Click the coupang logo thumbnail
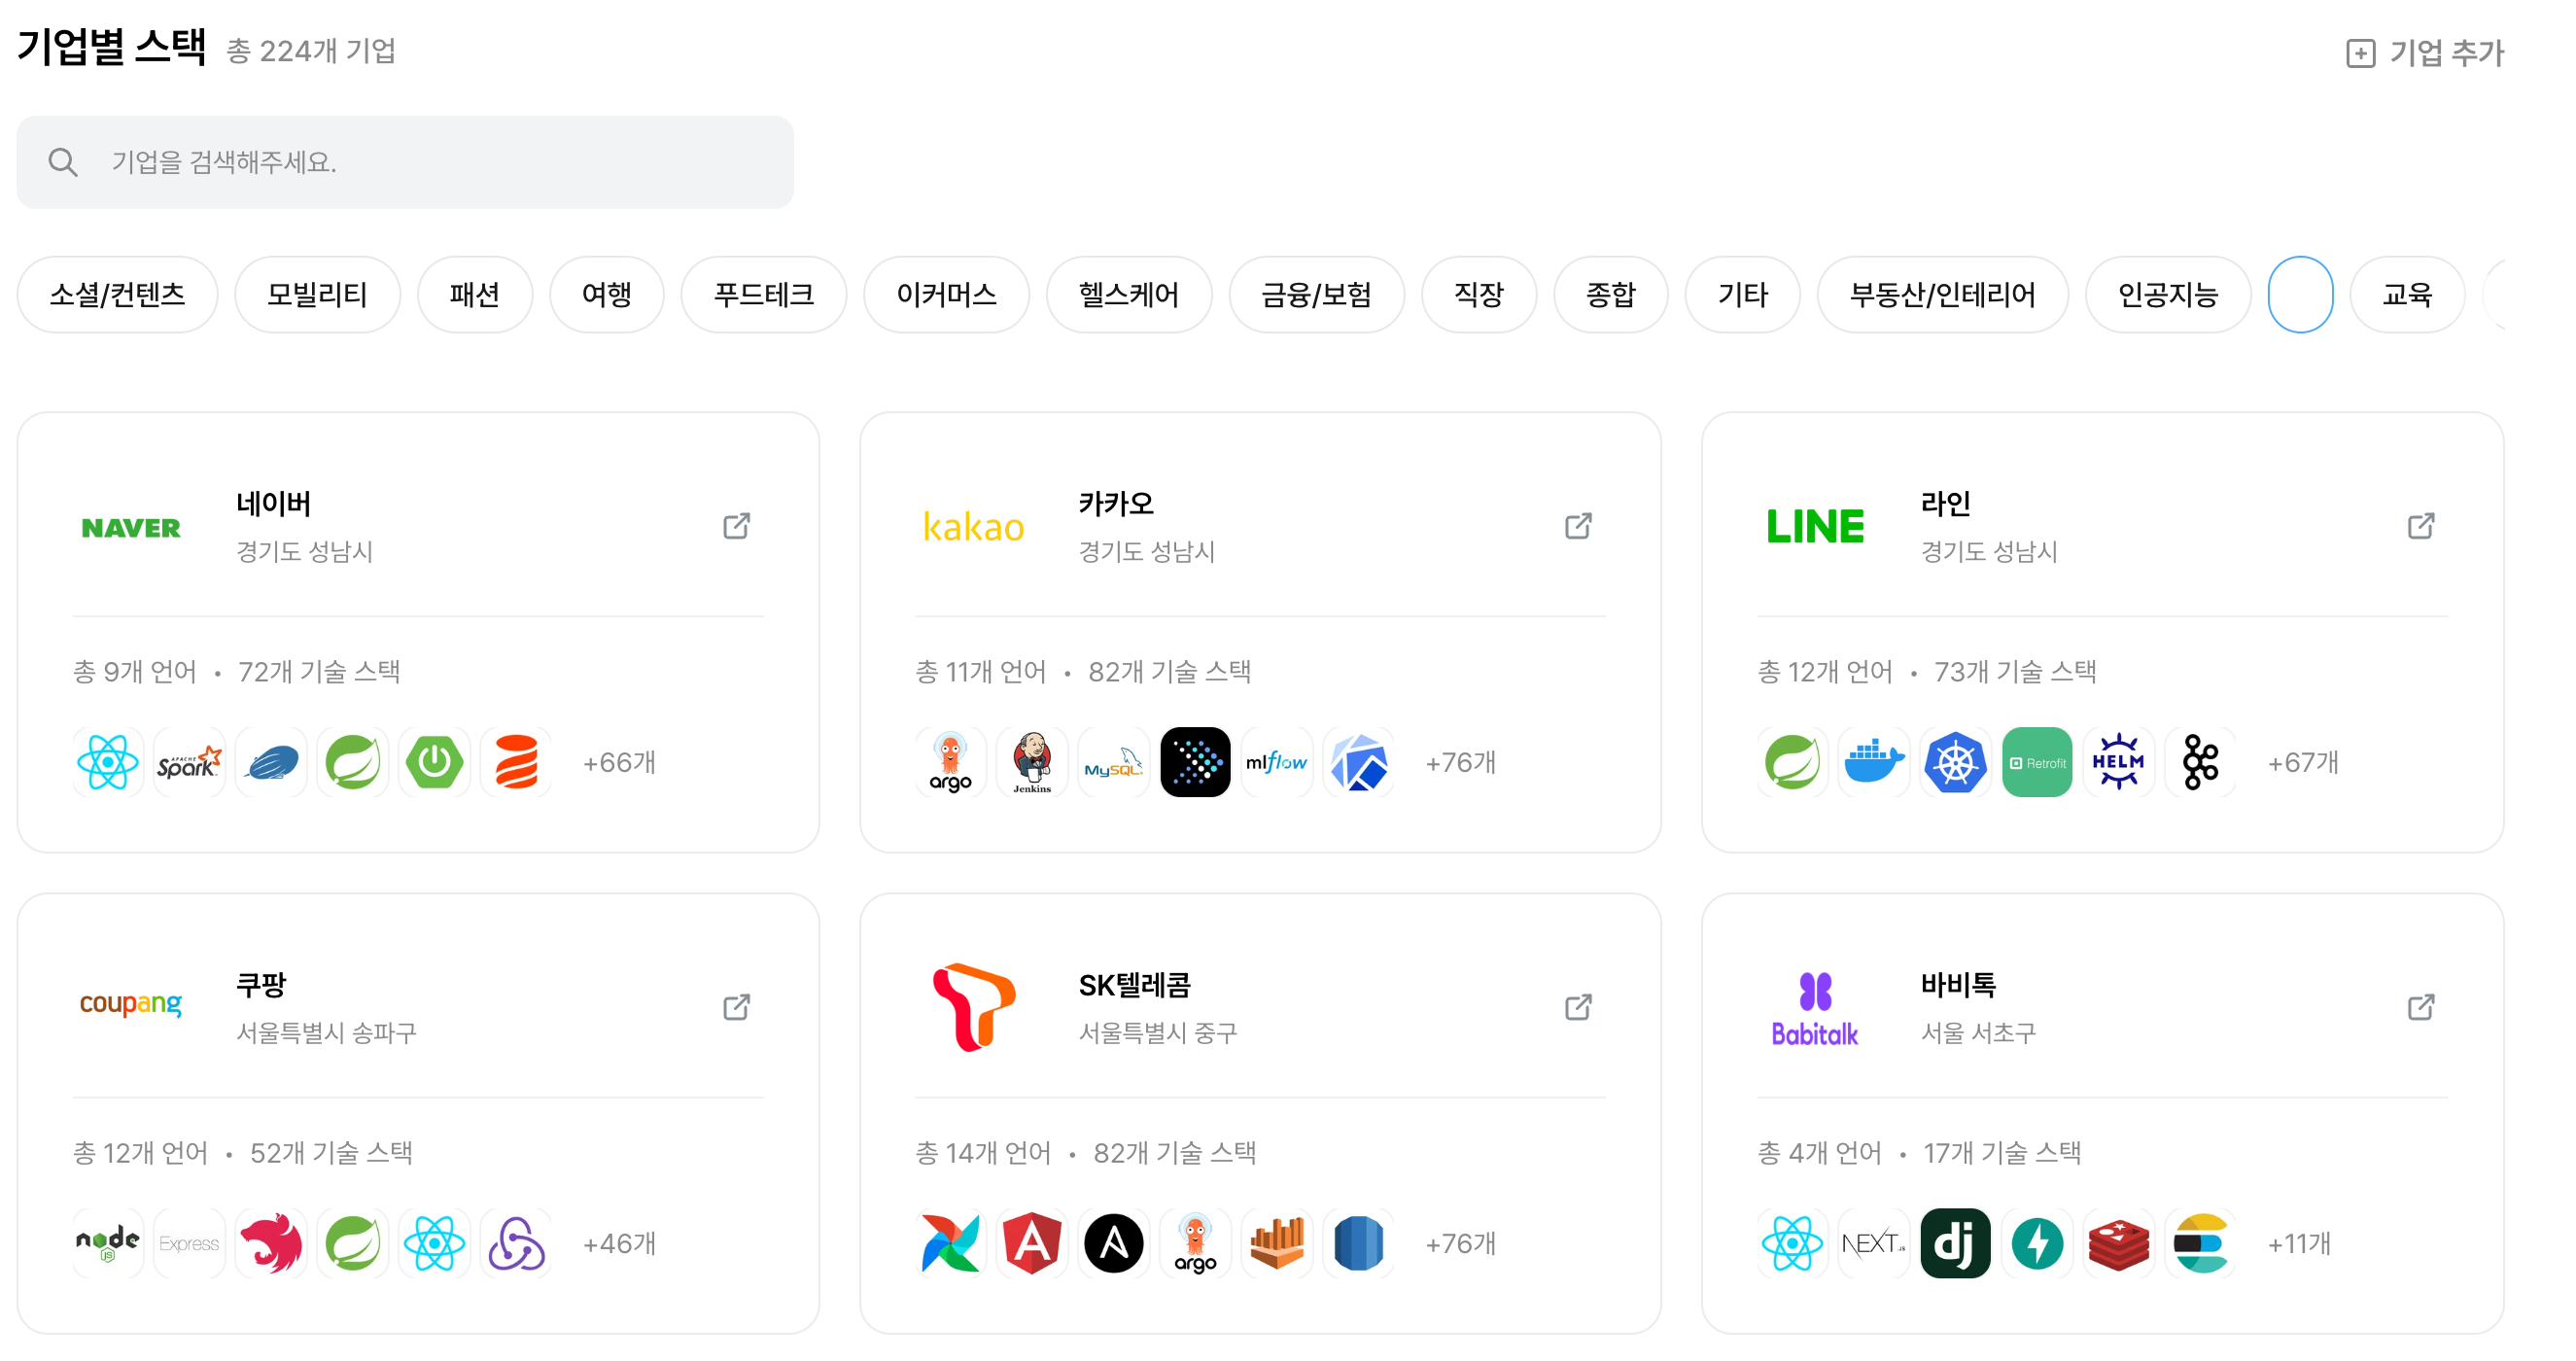 point(131,1003)
